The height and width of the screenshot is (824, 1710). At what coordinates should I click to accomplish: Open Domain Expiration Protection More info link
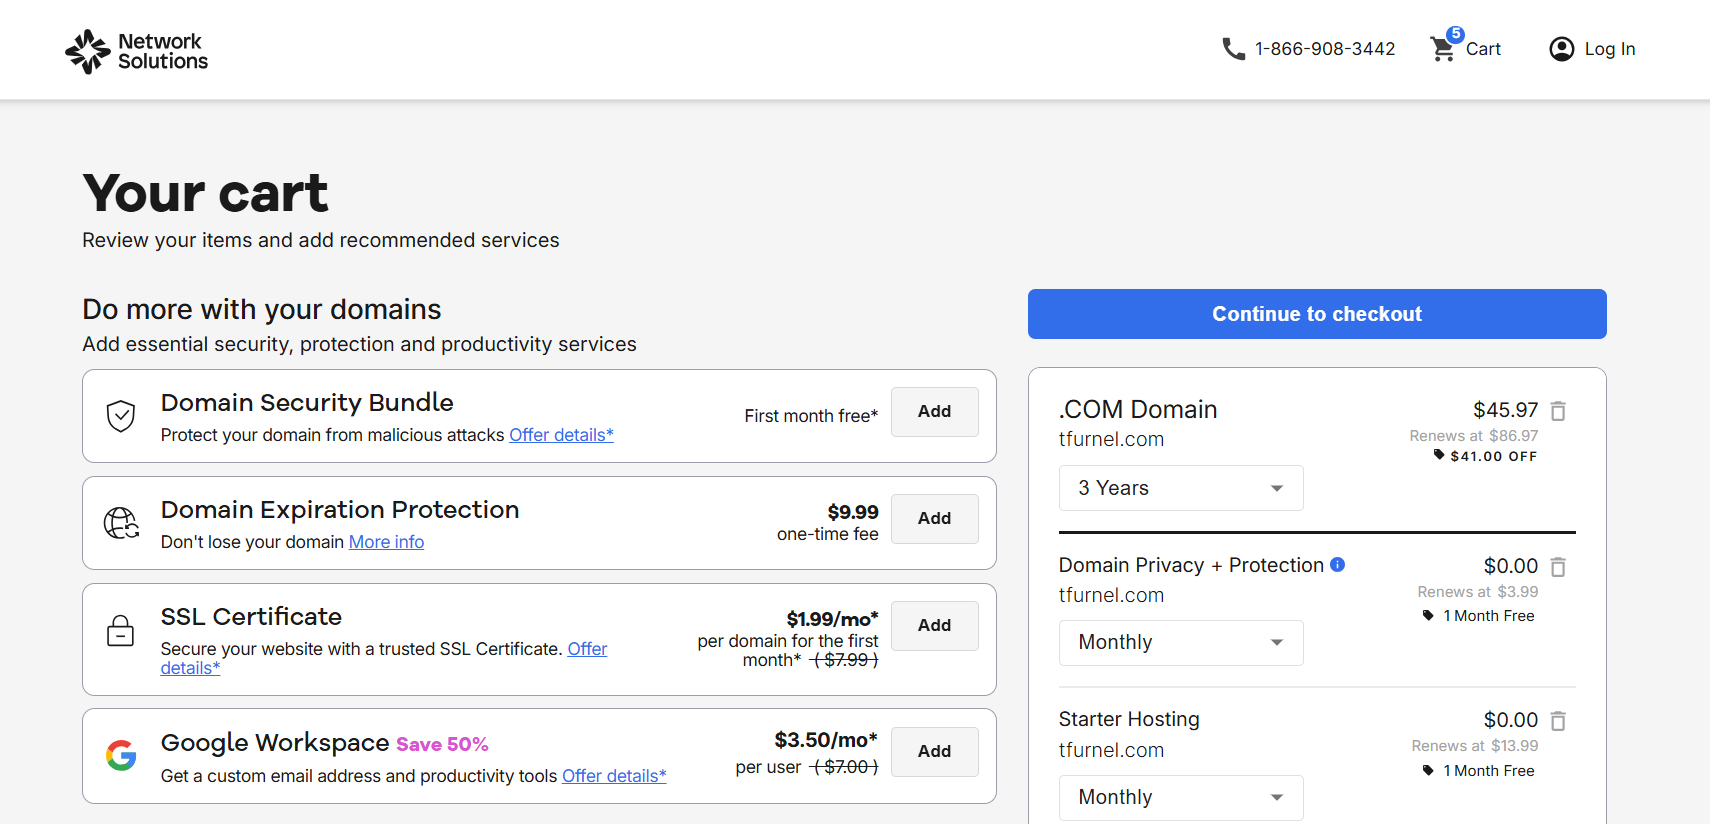click(x=386, y=542)
